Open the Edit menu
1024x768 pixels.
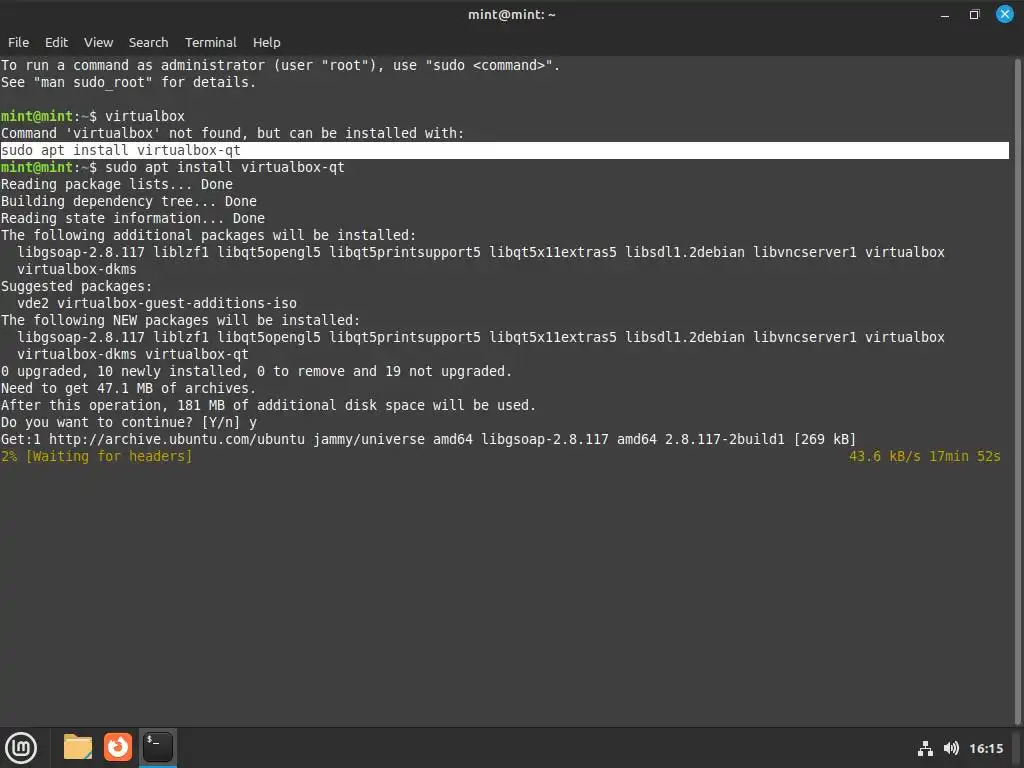point(56,42)
